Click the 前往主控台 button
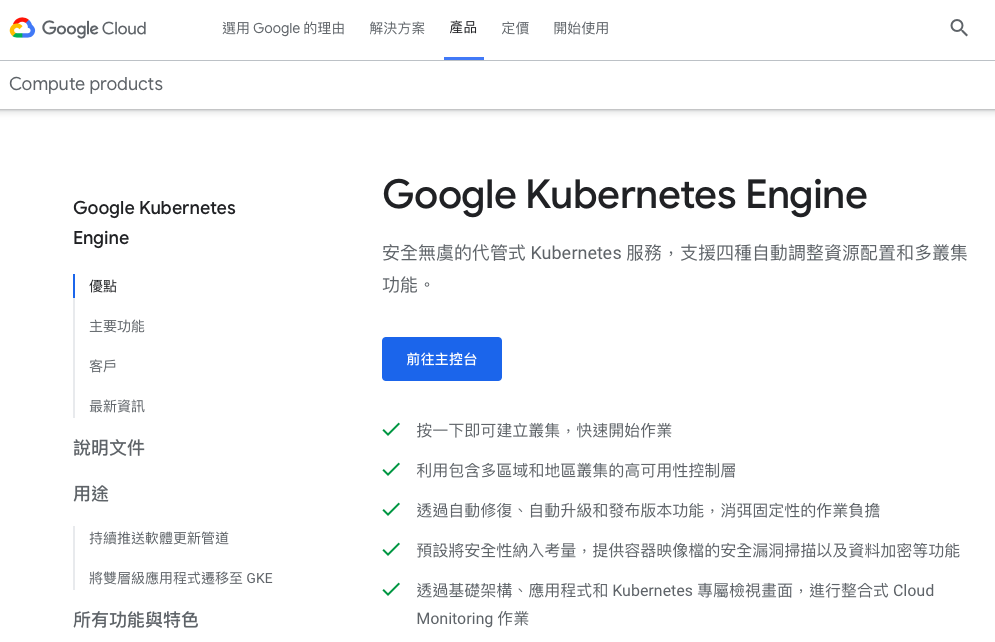The width and height of the screenshot is (995, 642). (441, 359)
